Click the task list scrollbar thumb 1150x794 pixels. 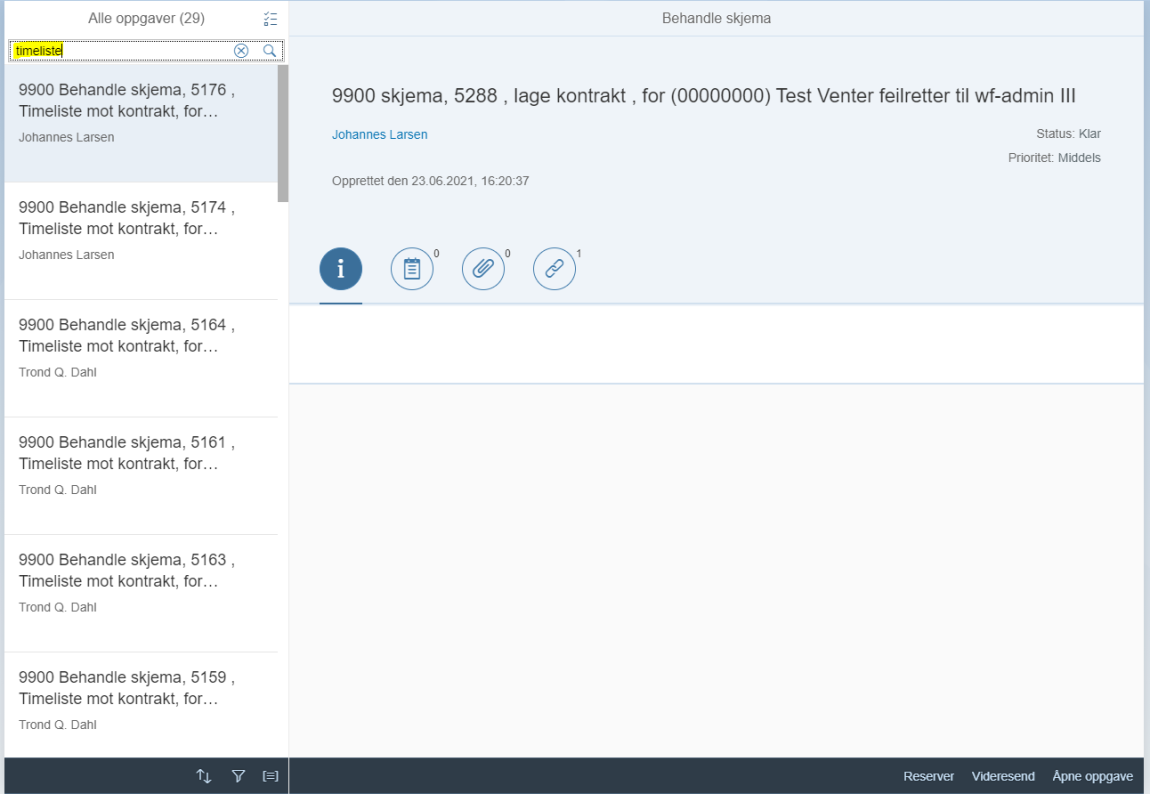(283, 133)
